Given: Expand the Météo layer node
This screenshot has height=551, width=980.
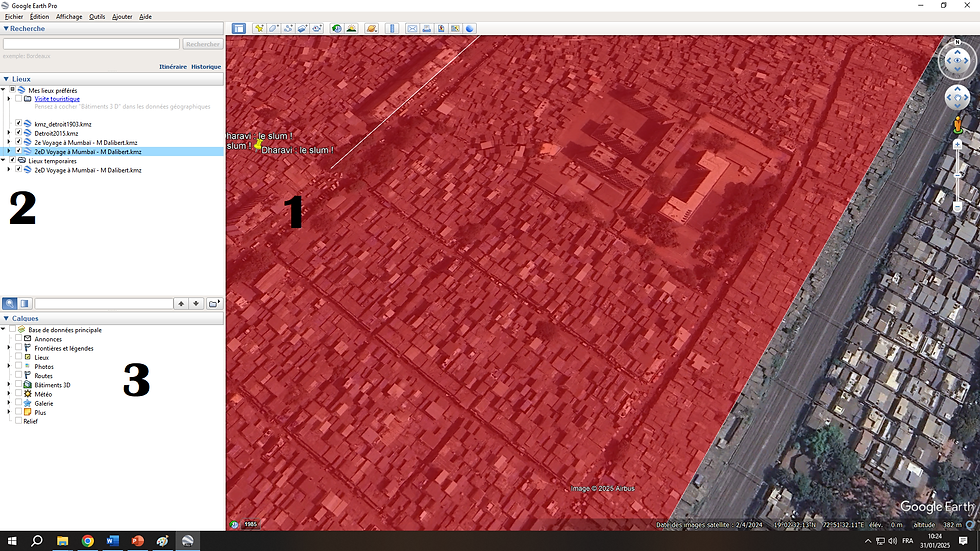Looking at the screenshot, I should [9, 394].
